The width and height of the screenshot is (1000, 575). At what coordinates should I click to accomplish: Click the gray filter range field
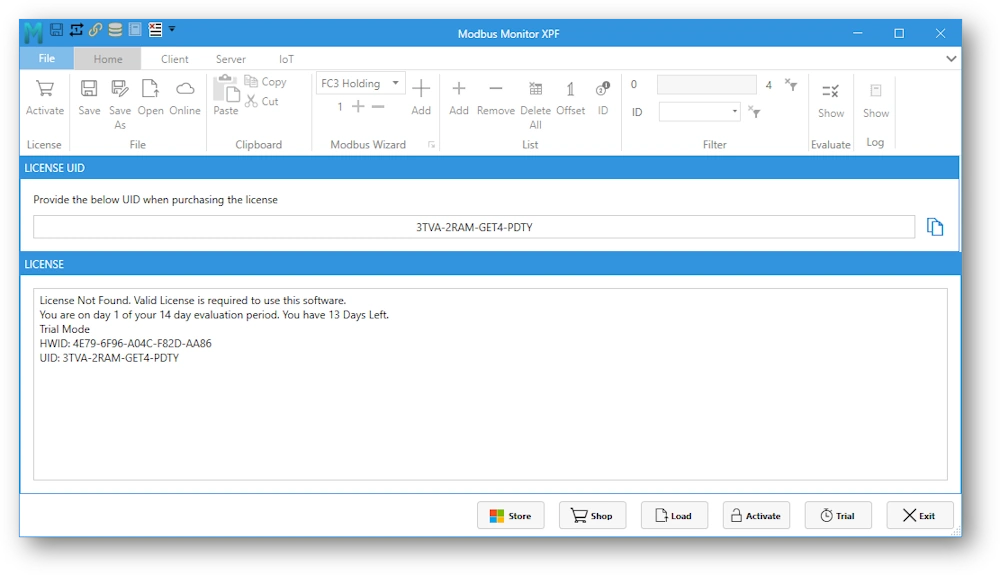click(x=707, y=85)
